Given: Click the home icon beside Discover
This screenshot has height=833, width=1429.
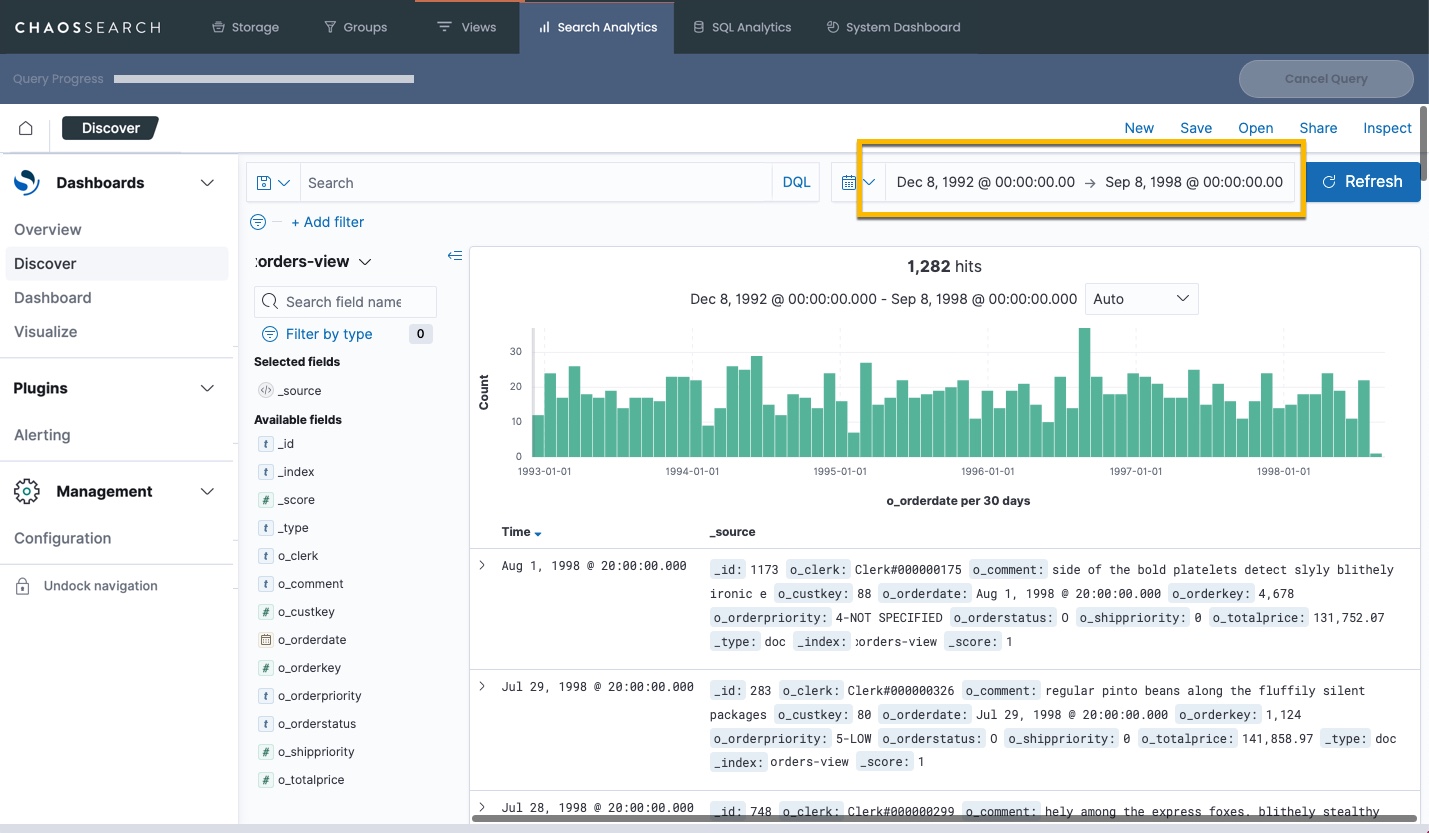Looking at the screenshot, I should point(26,128).
